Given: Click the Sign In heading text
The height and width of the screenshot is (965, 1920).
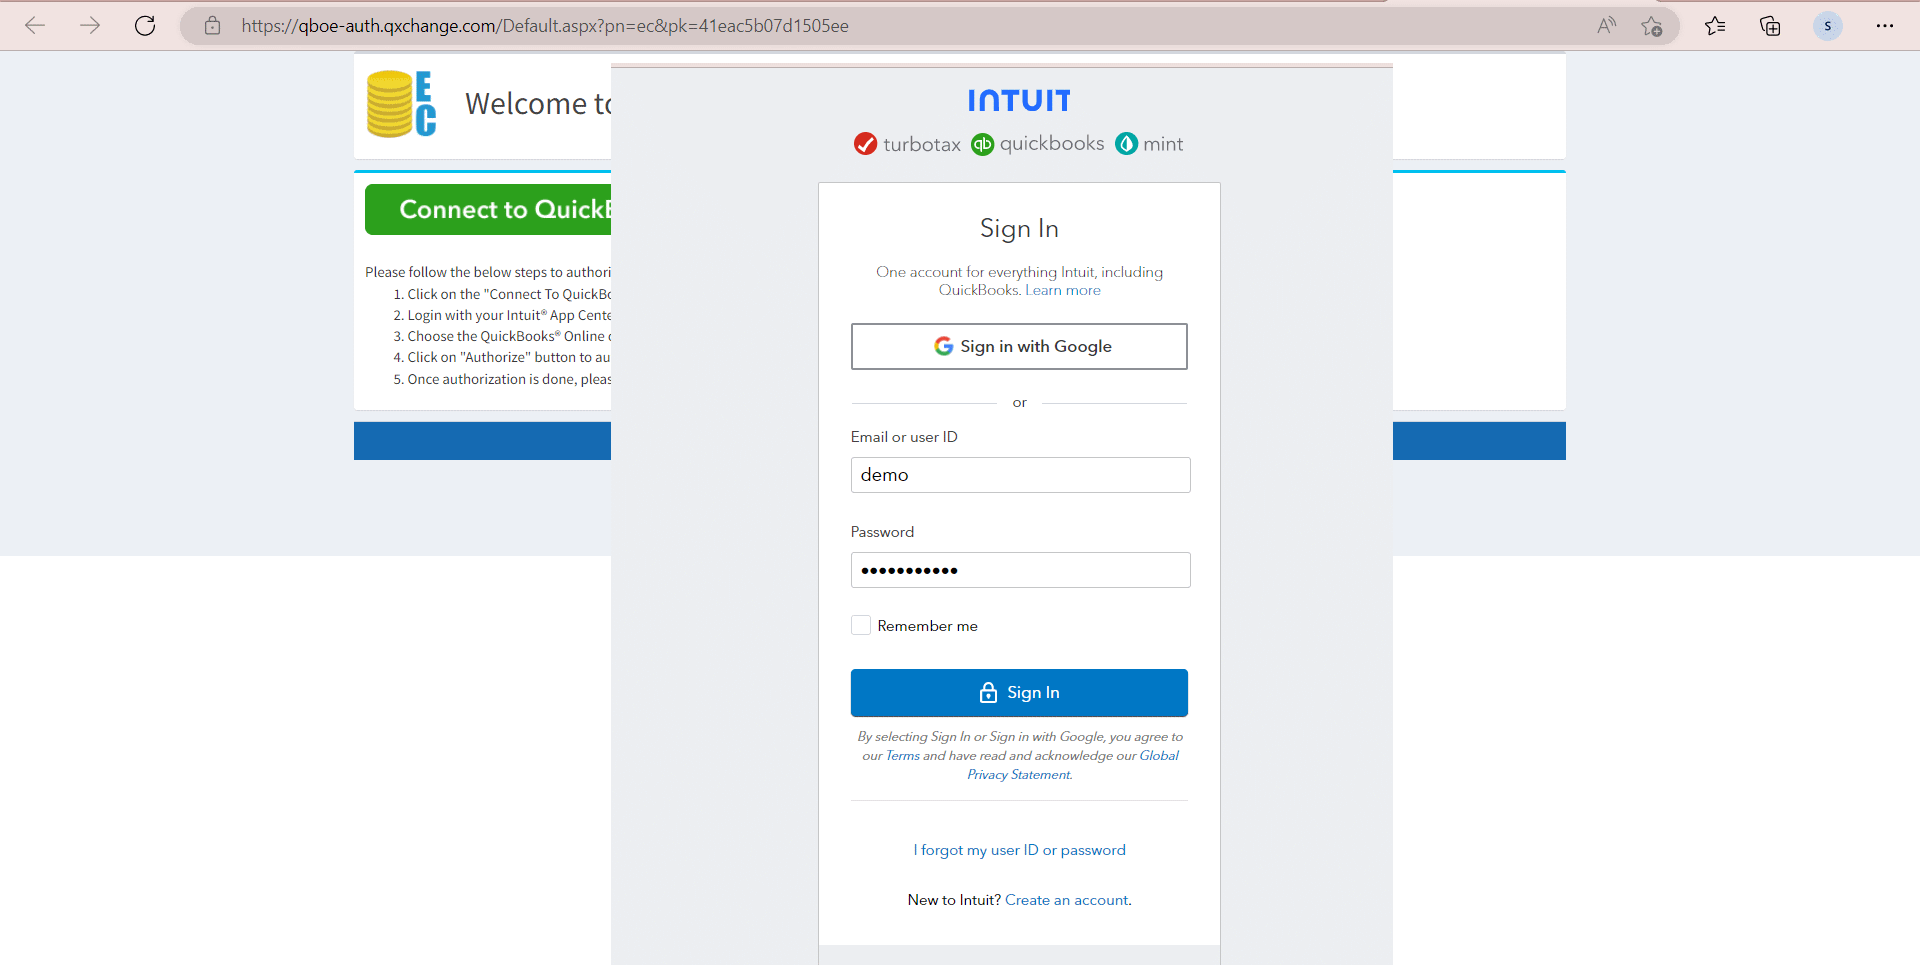Looking at the screenshot, I should click(1019, 229).
